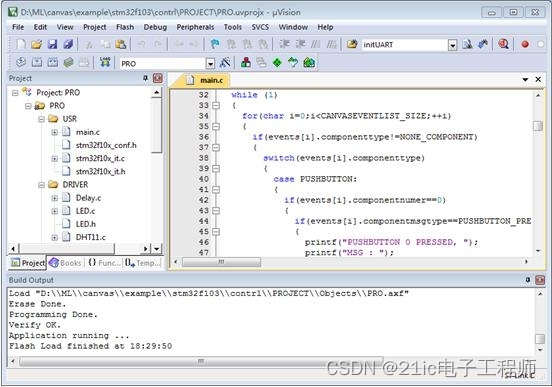Screen dimensions: 552x387
Task: Collapse code fold at line 33
Action: [216, 105]
